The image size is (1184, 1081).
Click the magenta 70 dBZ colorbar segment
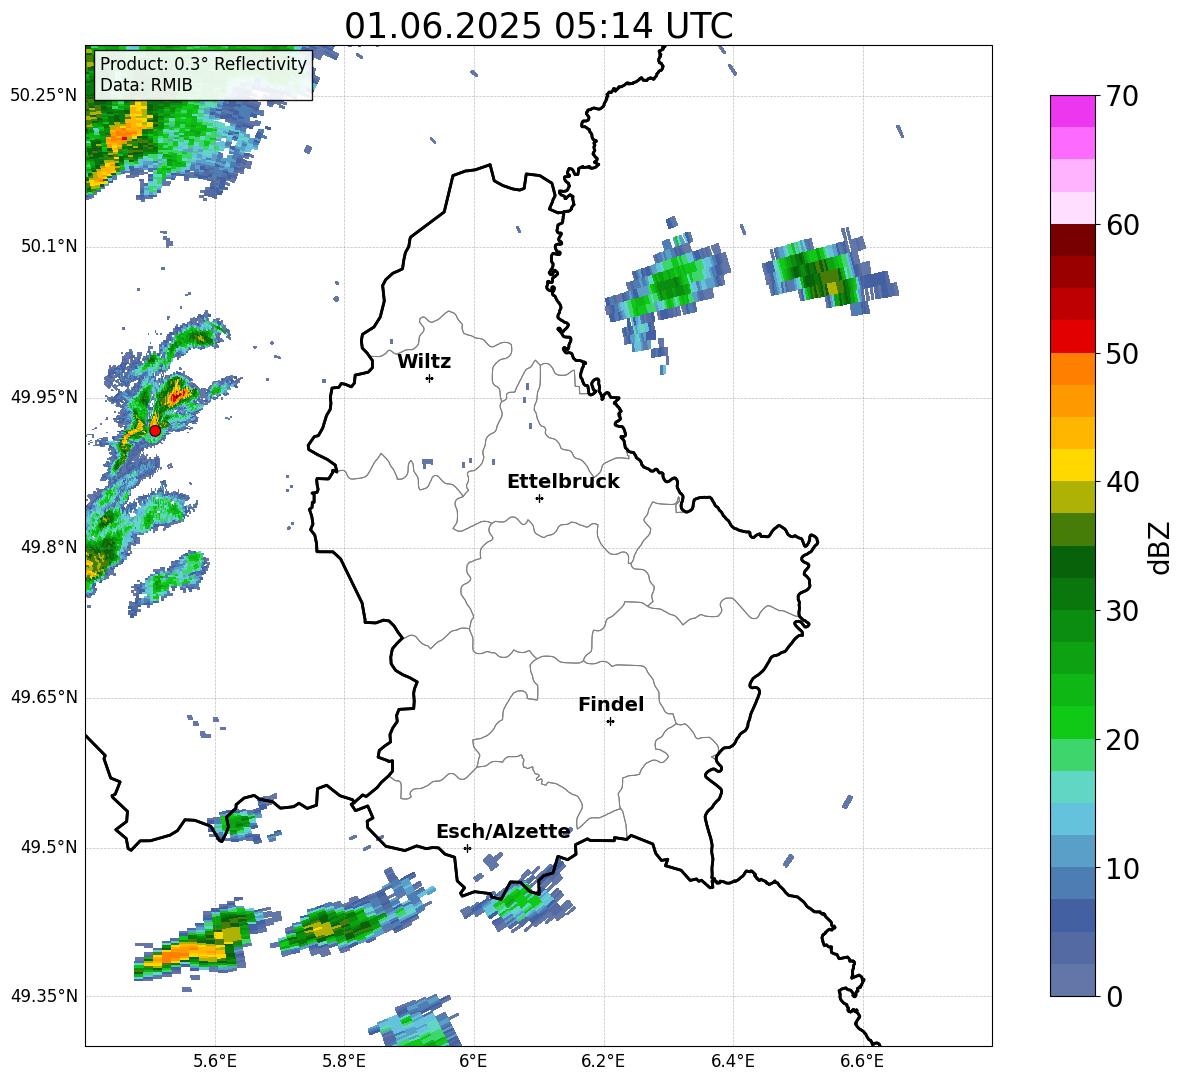tap(1072, 111)
